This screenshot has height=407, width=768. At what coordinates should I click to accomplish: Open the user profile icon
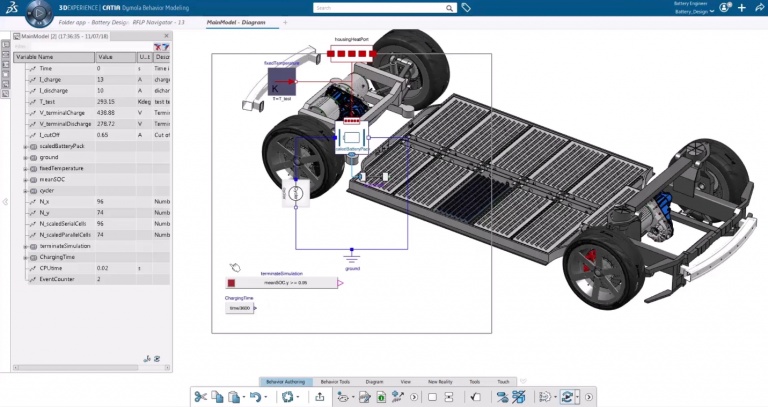(x=724, y=7)
